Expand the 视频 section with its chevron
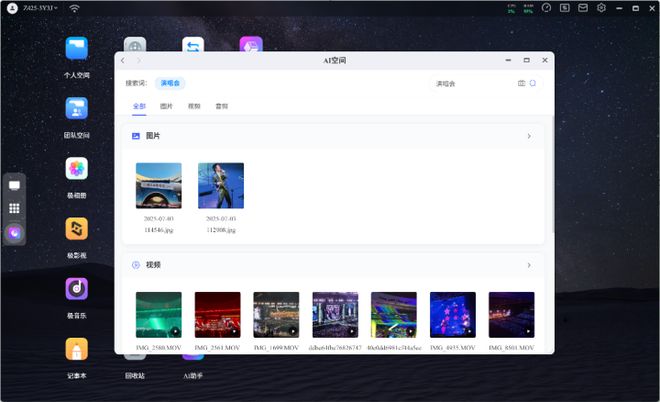Image resolution: width=660 pixels, height=402 pixels. point(529,265)
